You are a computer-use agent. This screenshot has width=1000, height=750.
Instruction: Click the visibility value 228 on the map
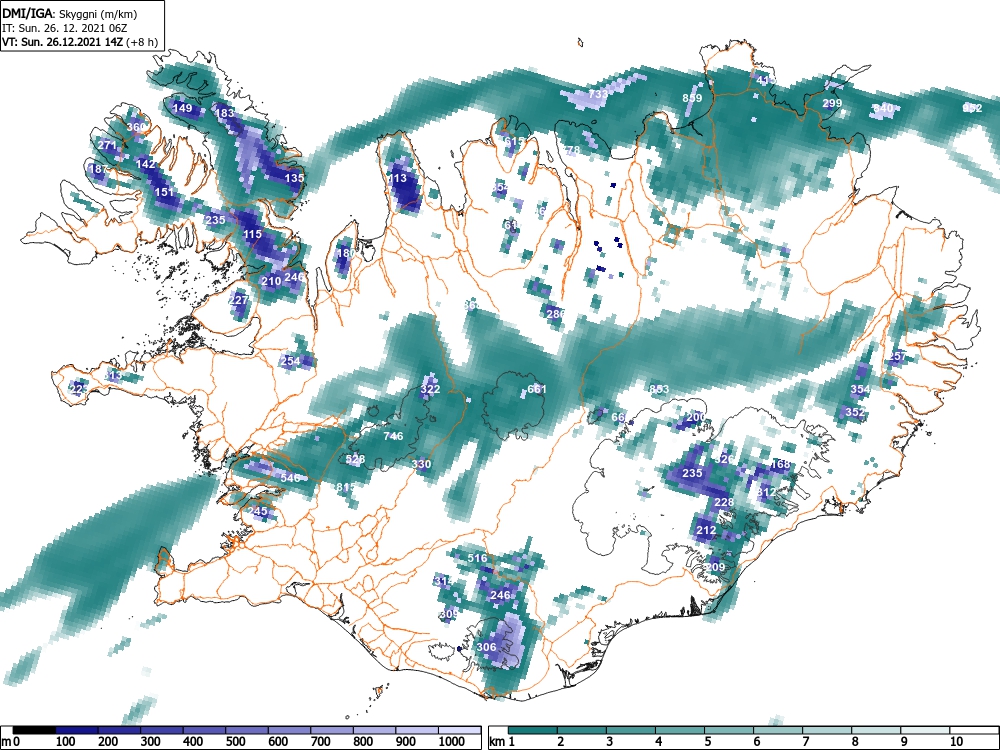[724, 502]
